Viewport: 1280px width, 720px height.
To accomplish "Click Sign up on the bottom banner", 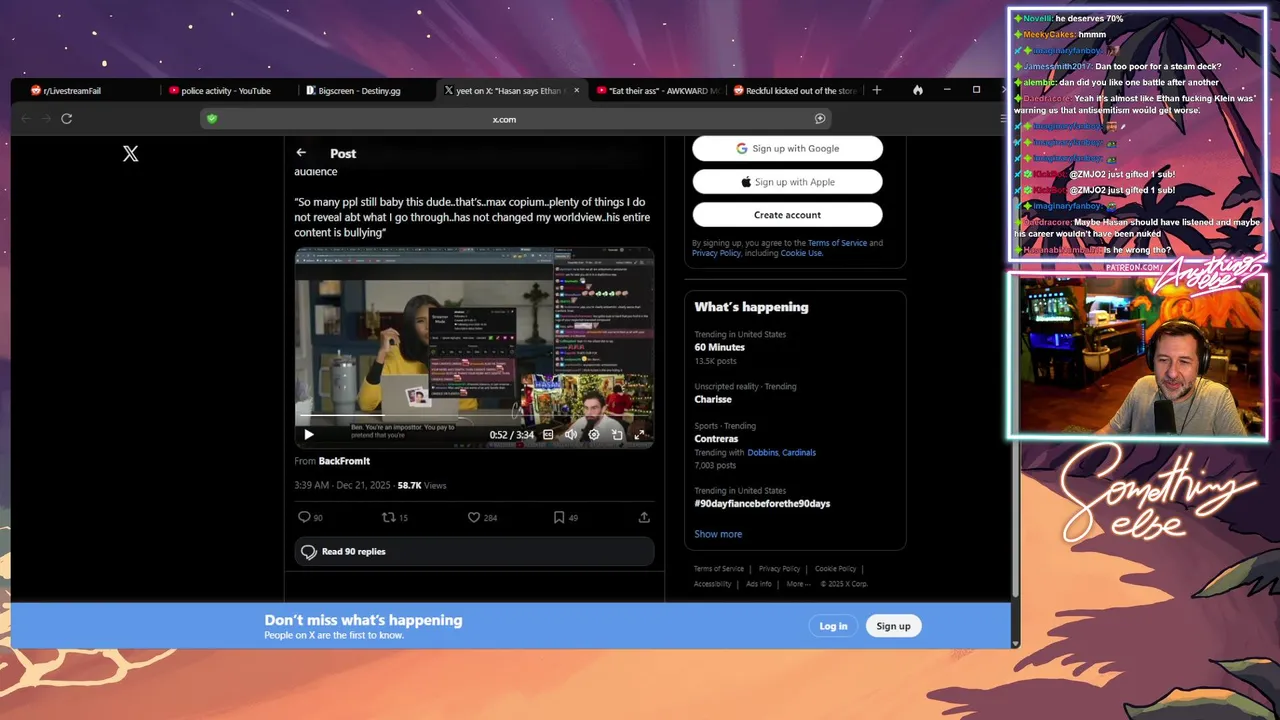I will [x=893, y=626].
